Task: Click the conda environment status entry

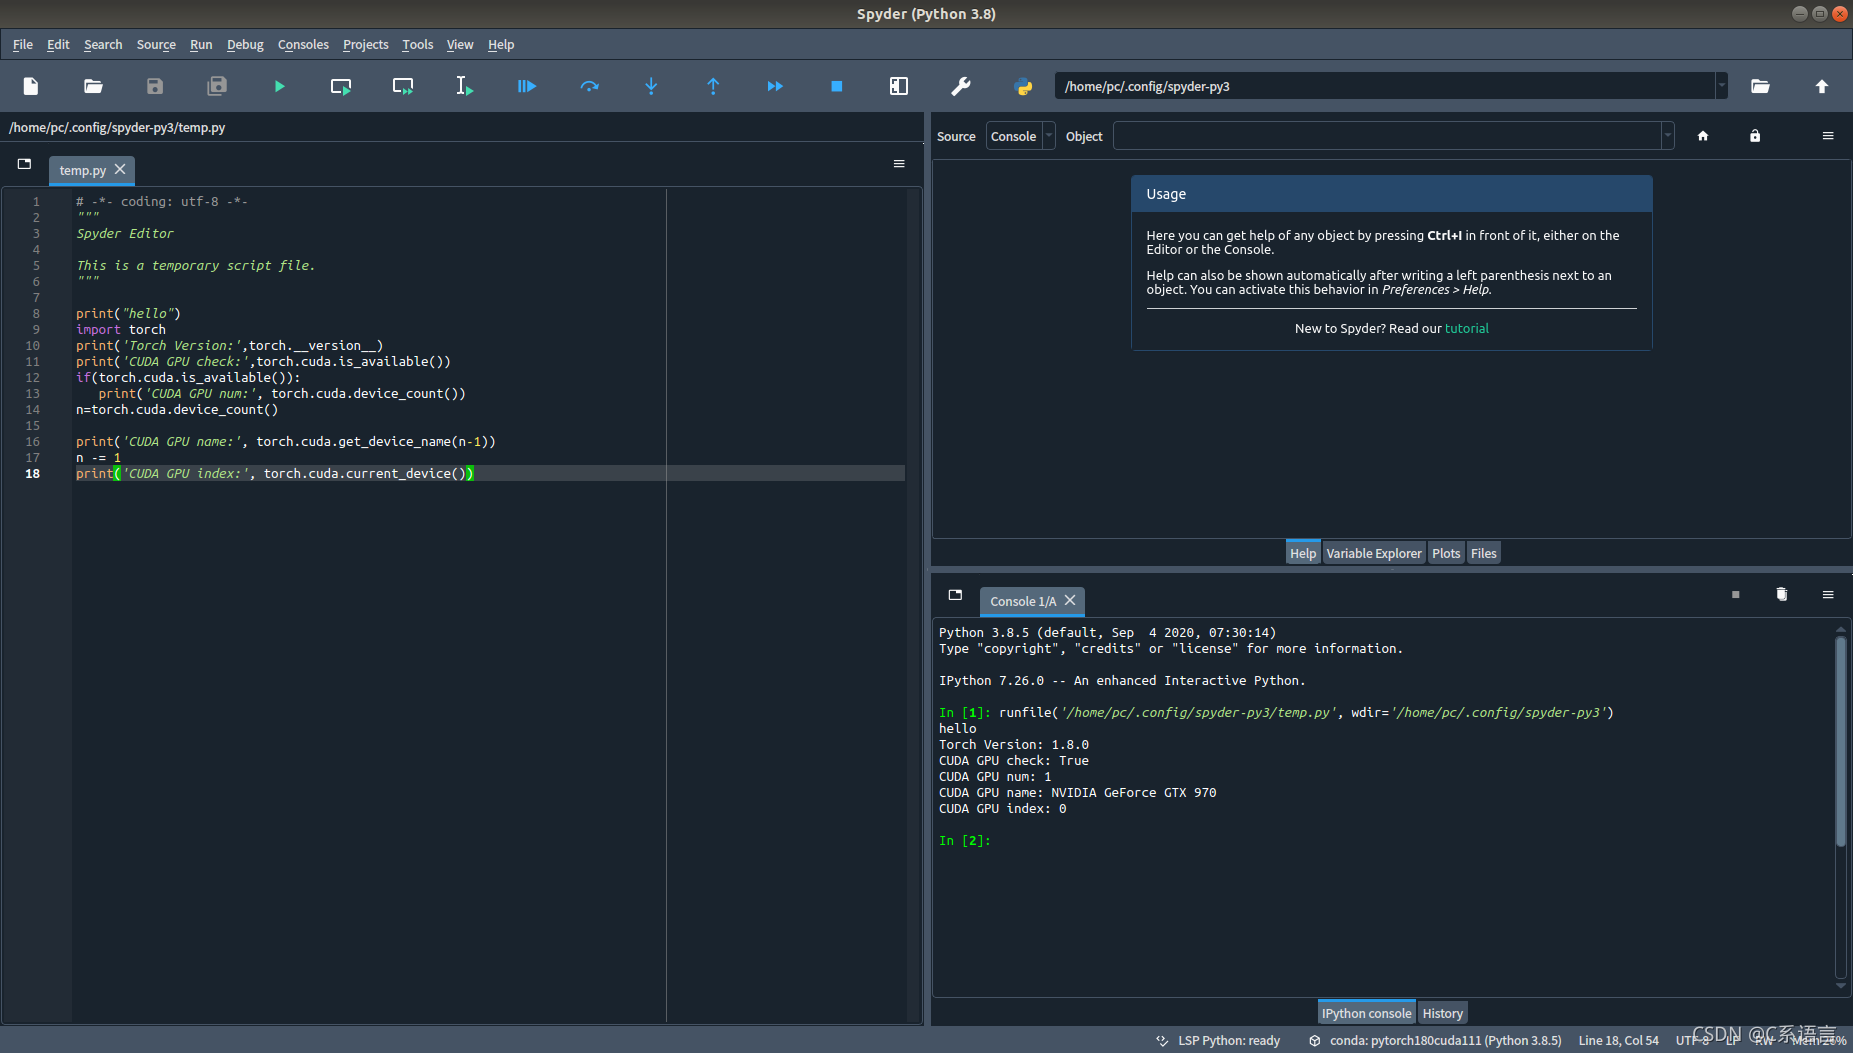Action: [x=1434, y=1041]
